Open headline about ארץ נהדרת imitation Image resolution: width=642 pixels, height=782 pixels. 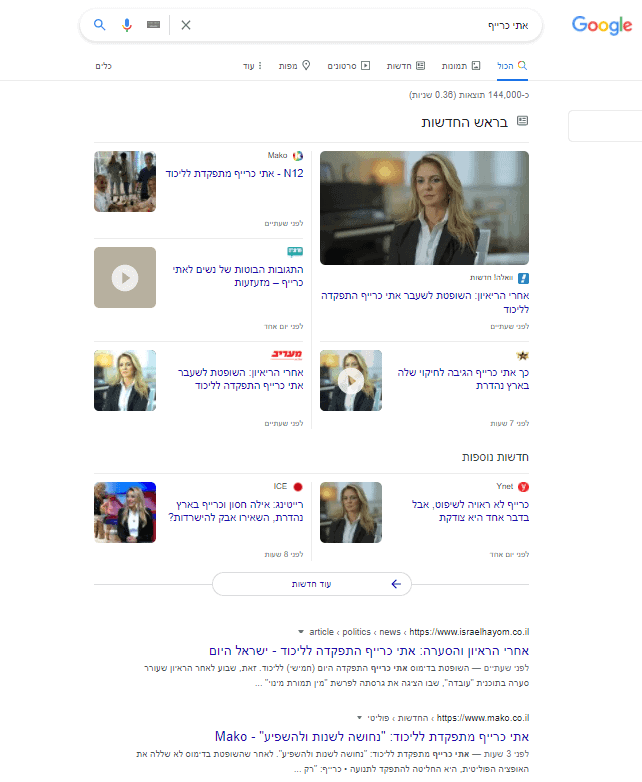pos(463,379)
